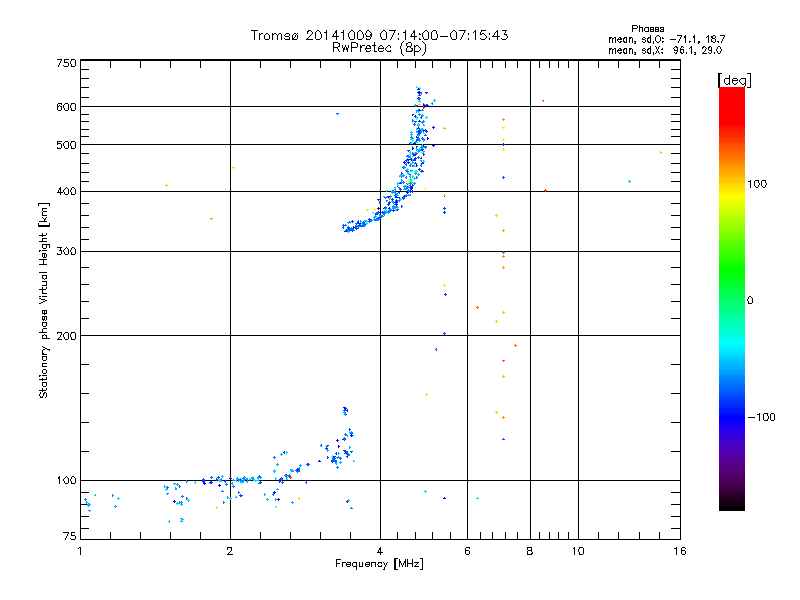This screenshot has width=800, height=600.
Task: Click the plot title 'Tromsø 20141009 07:14:00-07:15:43'
Action: [379, 35]
